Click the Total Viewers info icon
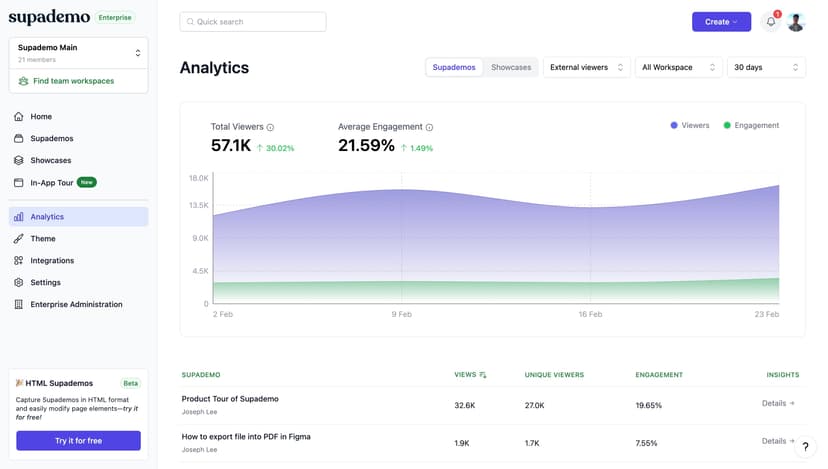828x469 pixels. pyautogui.click(x=270, y=127)
